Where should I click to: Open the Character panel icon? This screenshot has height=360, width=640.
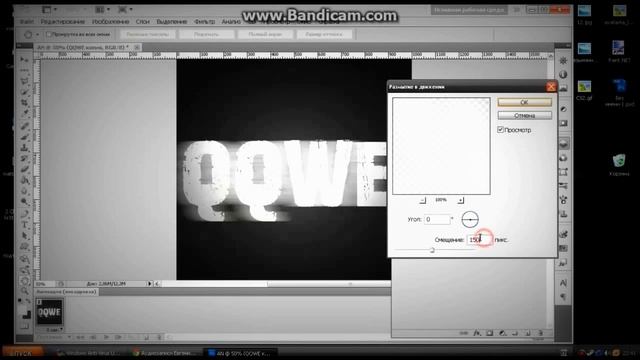coord(563,282)
